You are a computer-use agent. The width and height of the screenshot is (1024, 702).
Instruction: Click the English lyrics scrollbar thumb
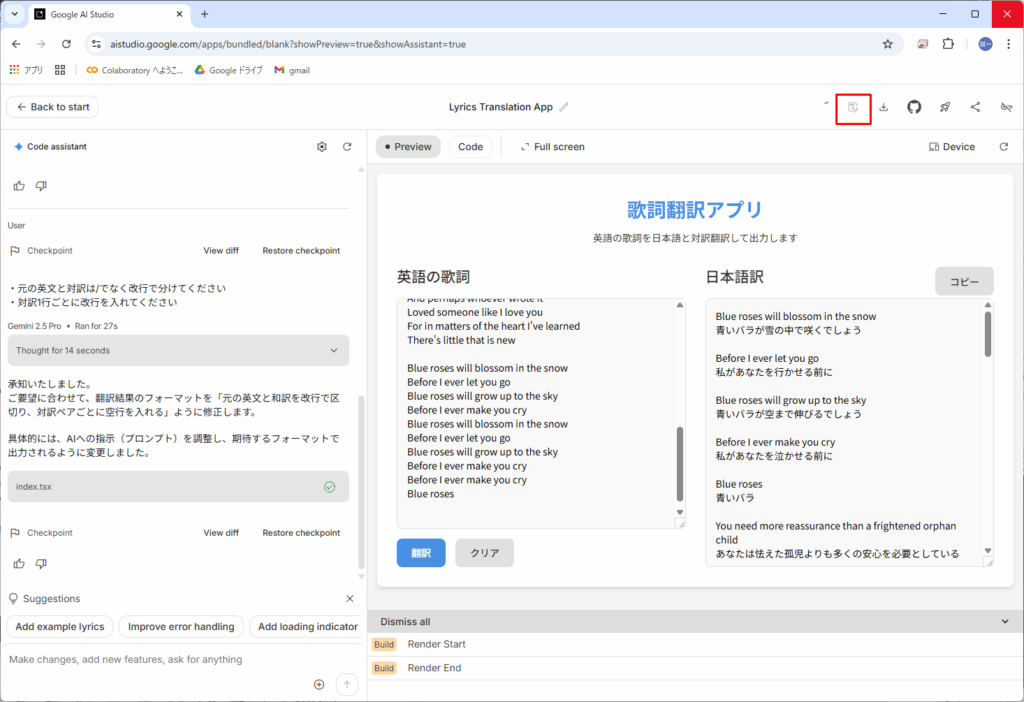(x=680, y=464)
